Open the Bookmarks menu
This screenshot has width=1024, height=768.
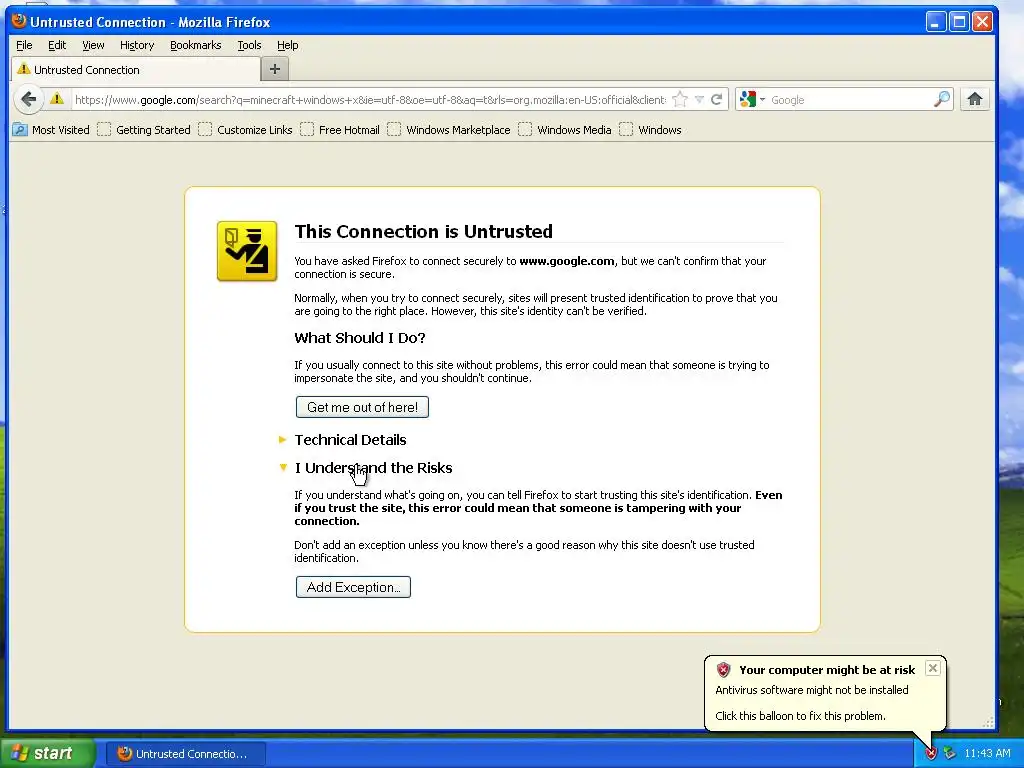pos(195,45)
